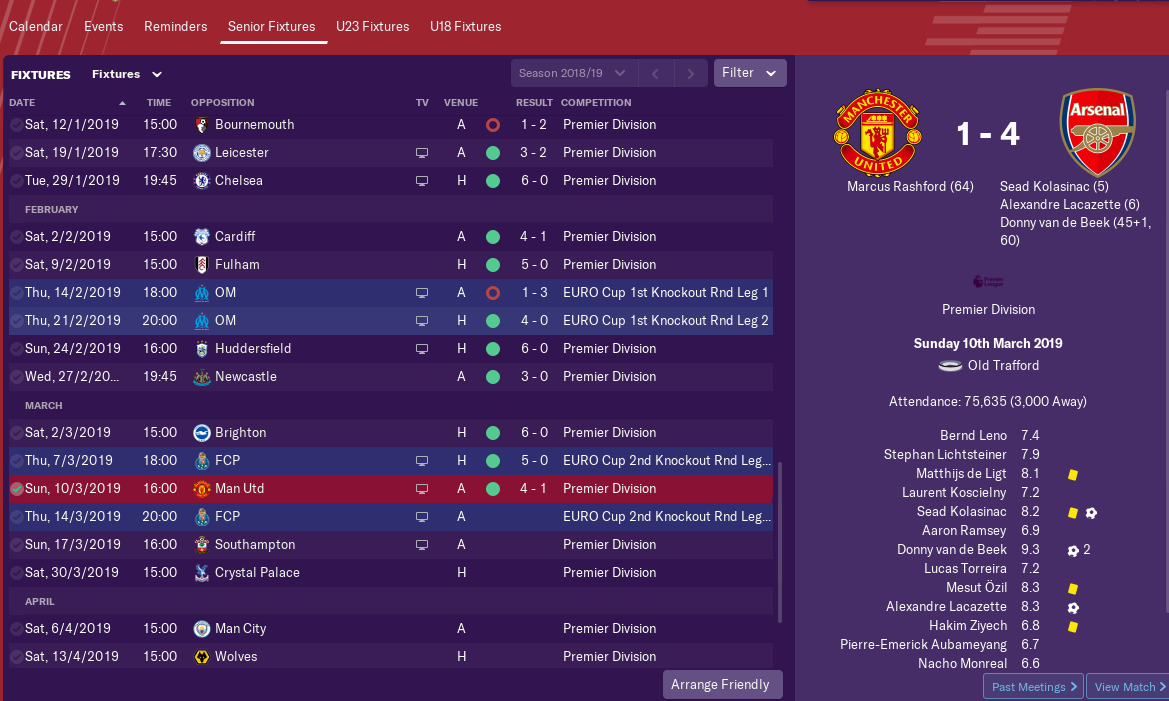Click the Old Trafford stadium icon

pos(950,365)
